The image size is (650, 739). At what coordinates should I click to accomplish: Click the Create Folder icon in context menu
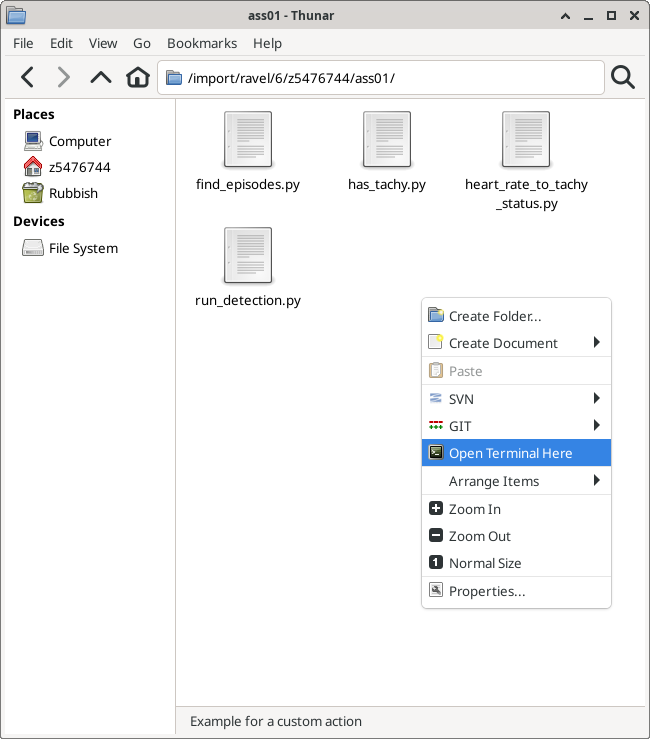436,315
